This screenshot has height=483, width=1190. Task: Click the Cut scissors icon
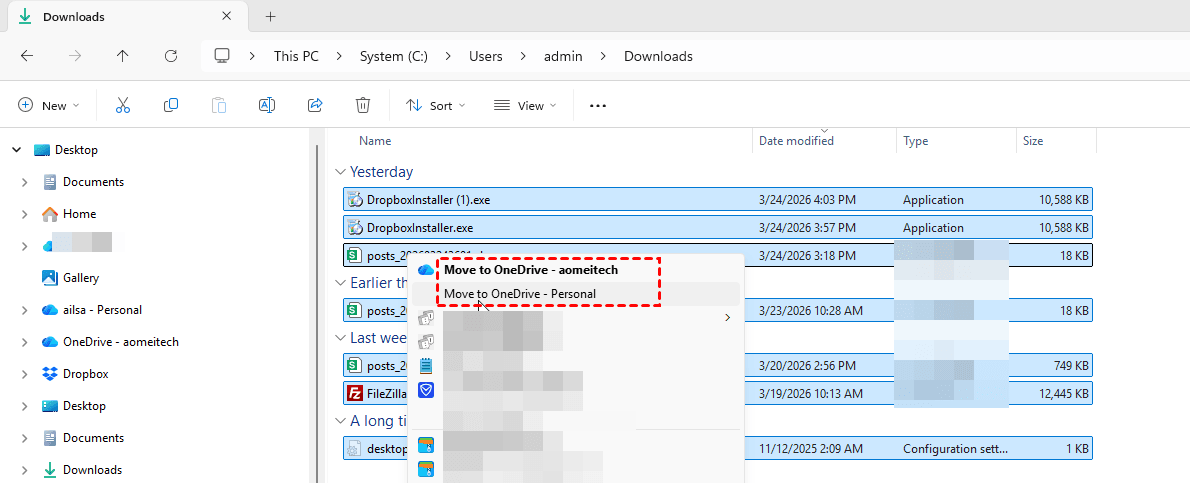[x=123, y=106]
